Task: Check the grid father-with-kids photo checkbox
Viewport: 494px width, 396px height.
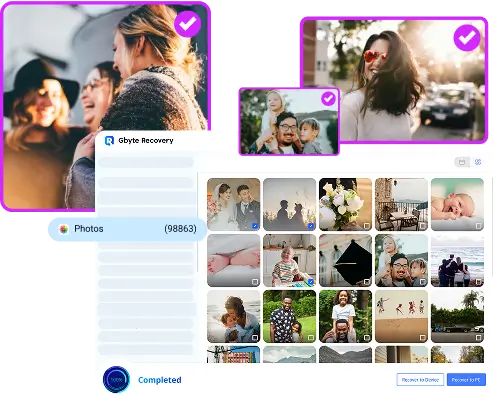Action: (423, 282)
